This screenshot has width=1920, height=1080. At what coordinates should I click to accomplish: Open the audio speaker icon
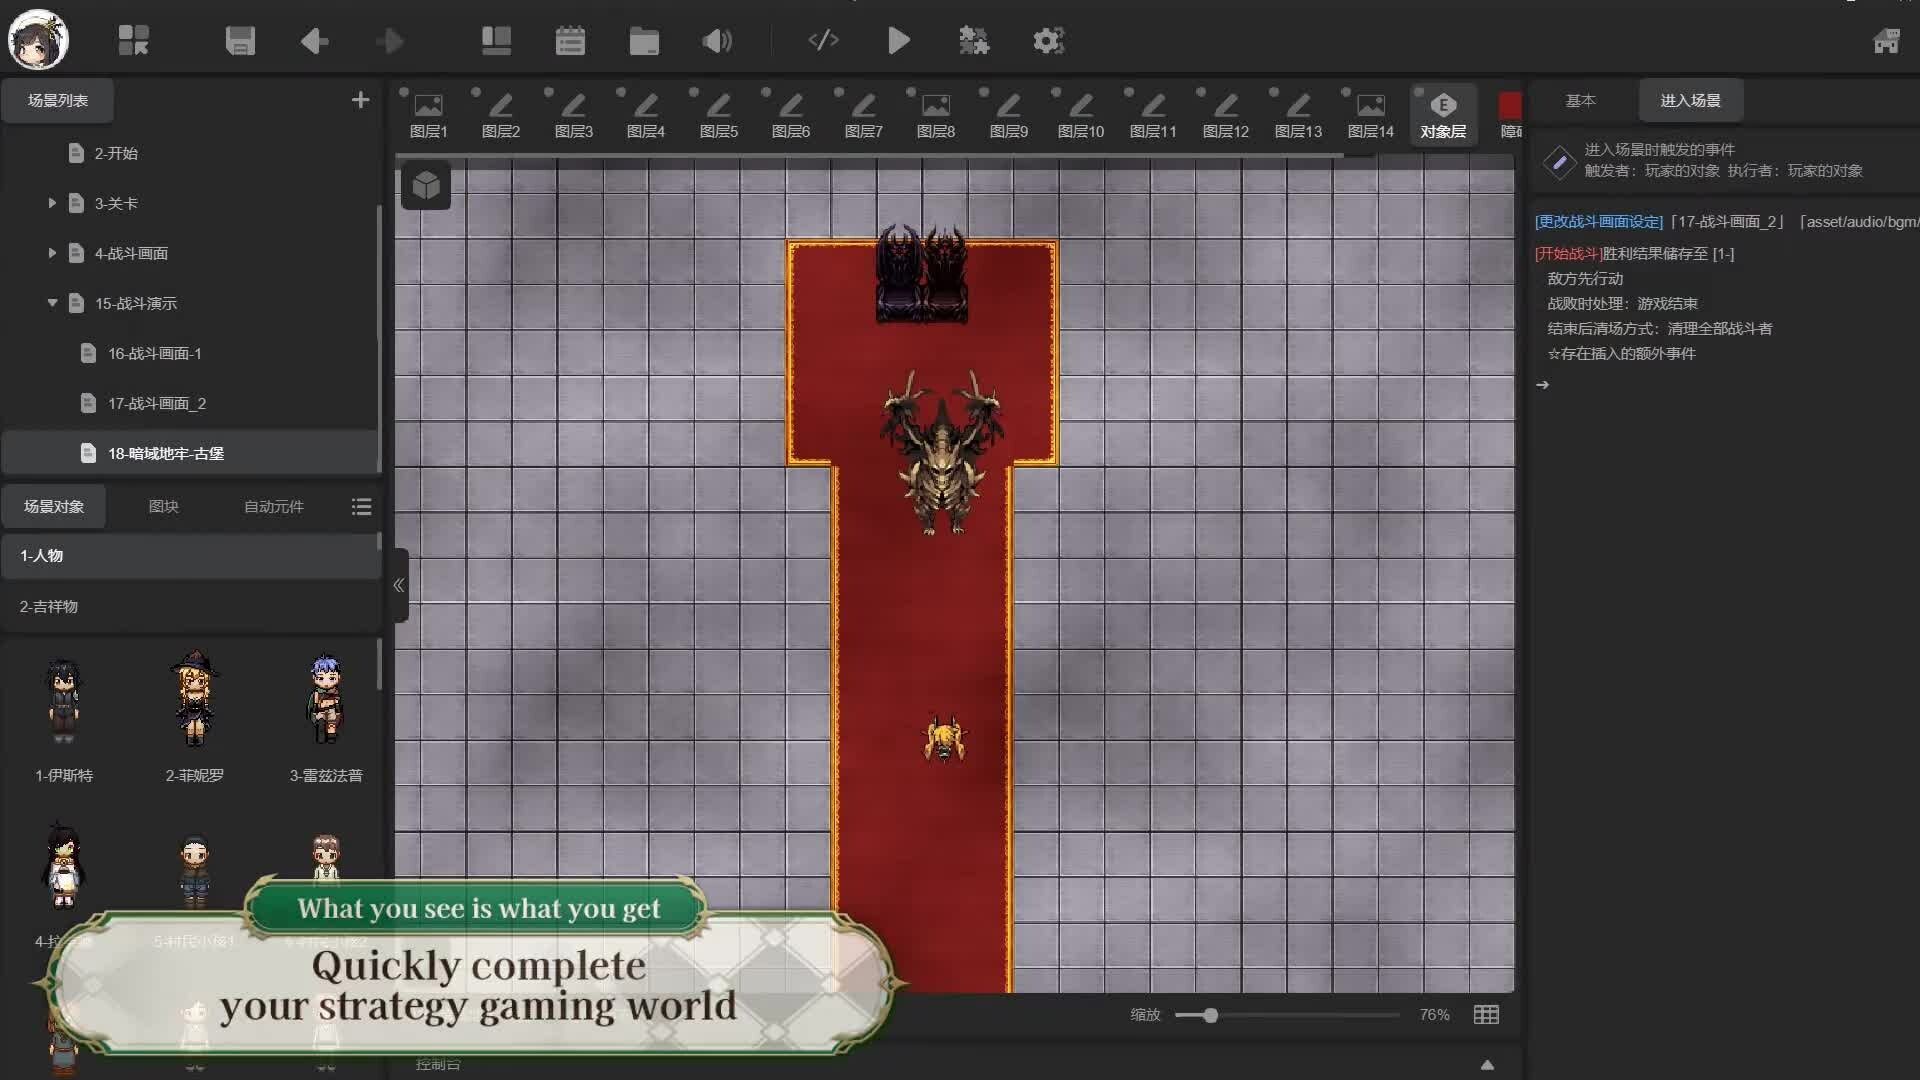click(717, 41)
